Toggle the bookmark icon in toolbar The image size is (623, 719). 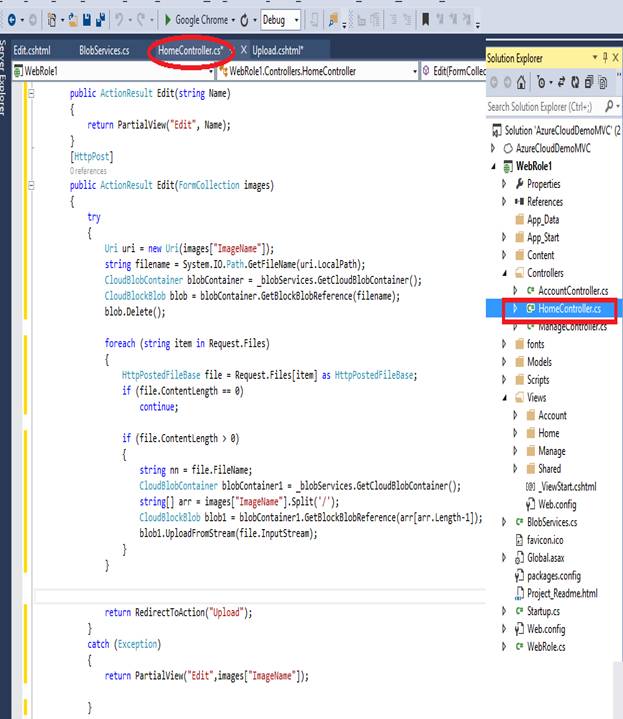426,20
